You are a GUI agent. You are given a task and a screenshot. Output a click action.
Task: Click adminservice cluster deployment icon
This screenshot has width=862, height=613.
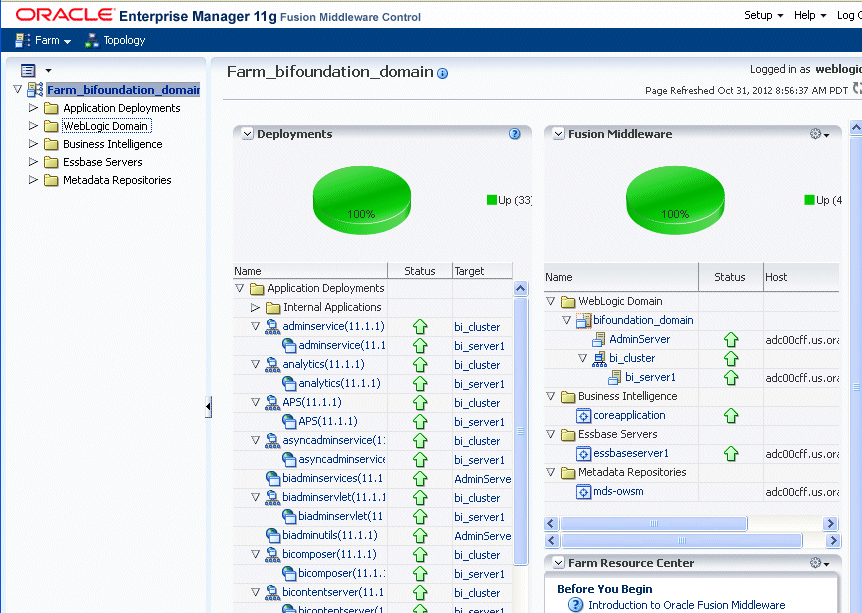click(x=272, y=327)
